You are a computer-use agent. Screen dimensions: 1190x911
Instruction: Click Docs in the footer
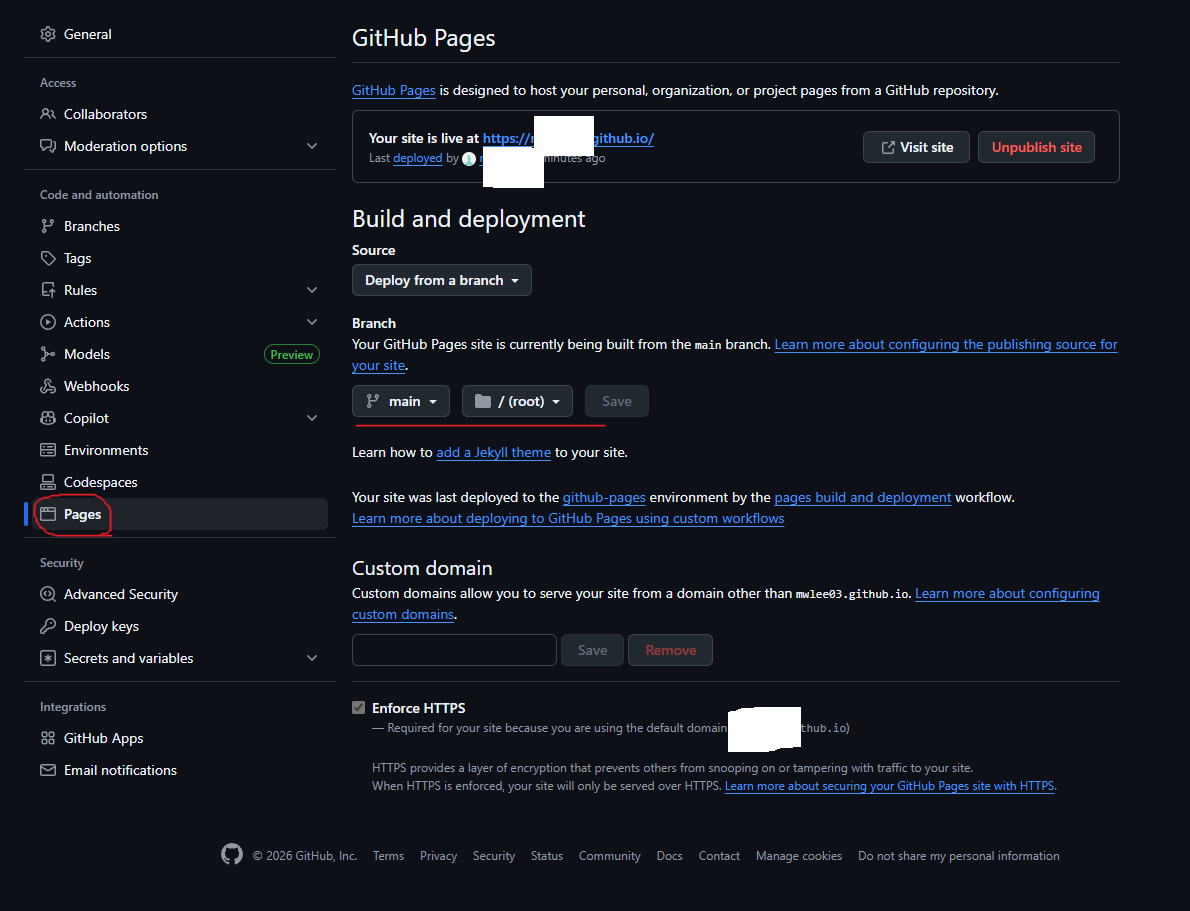669,856
